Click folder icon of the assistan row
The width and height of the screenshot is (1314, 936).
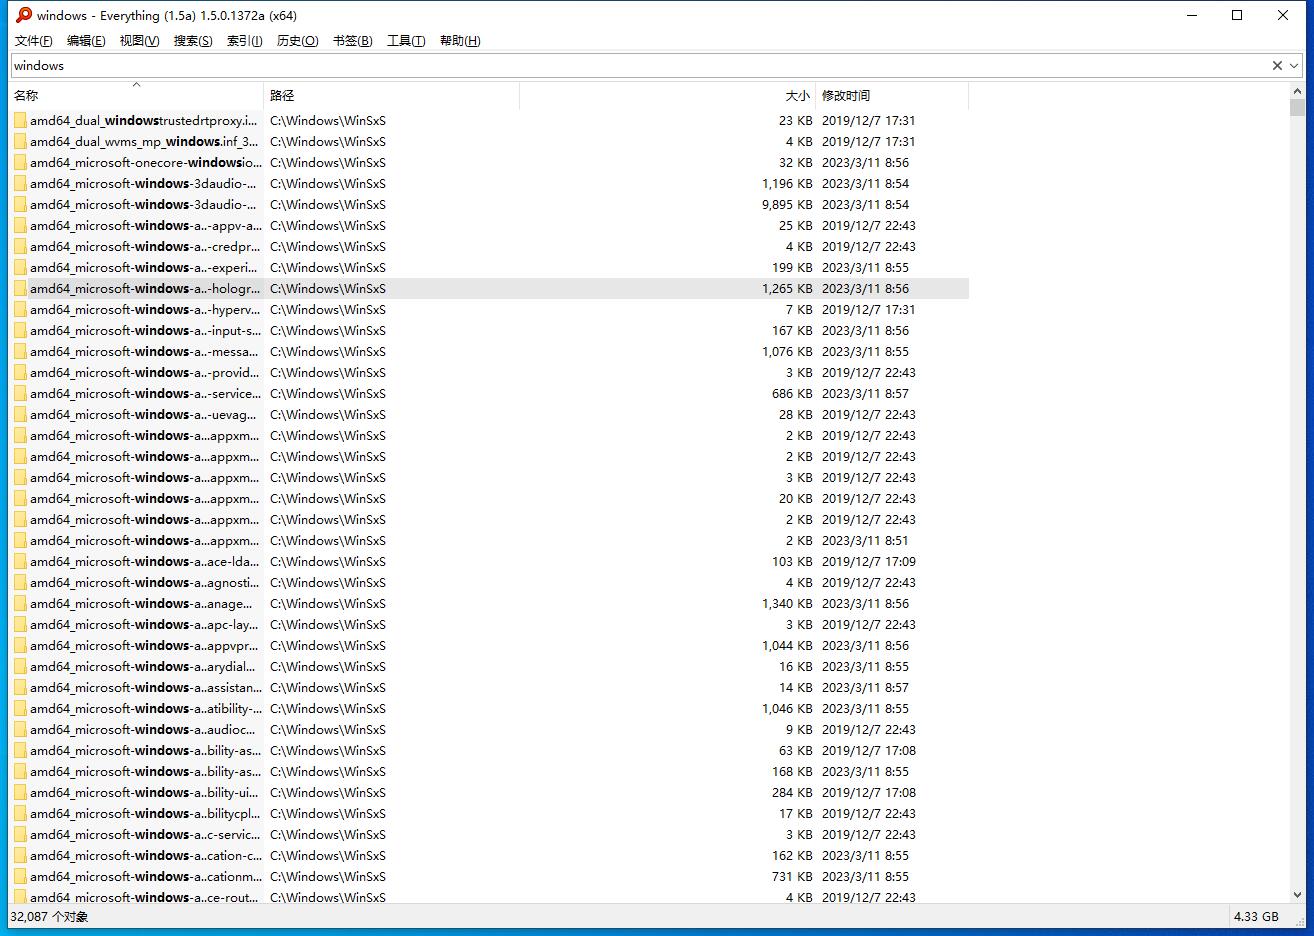(20, 687)
